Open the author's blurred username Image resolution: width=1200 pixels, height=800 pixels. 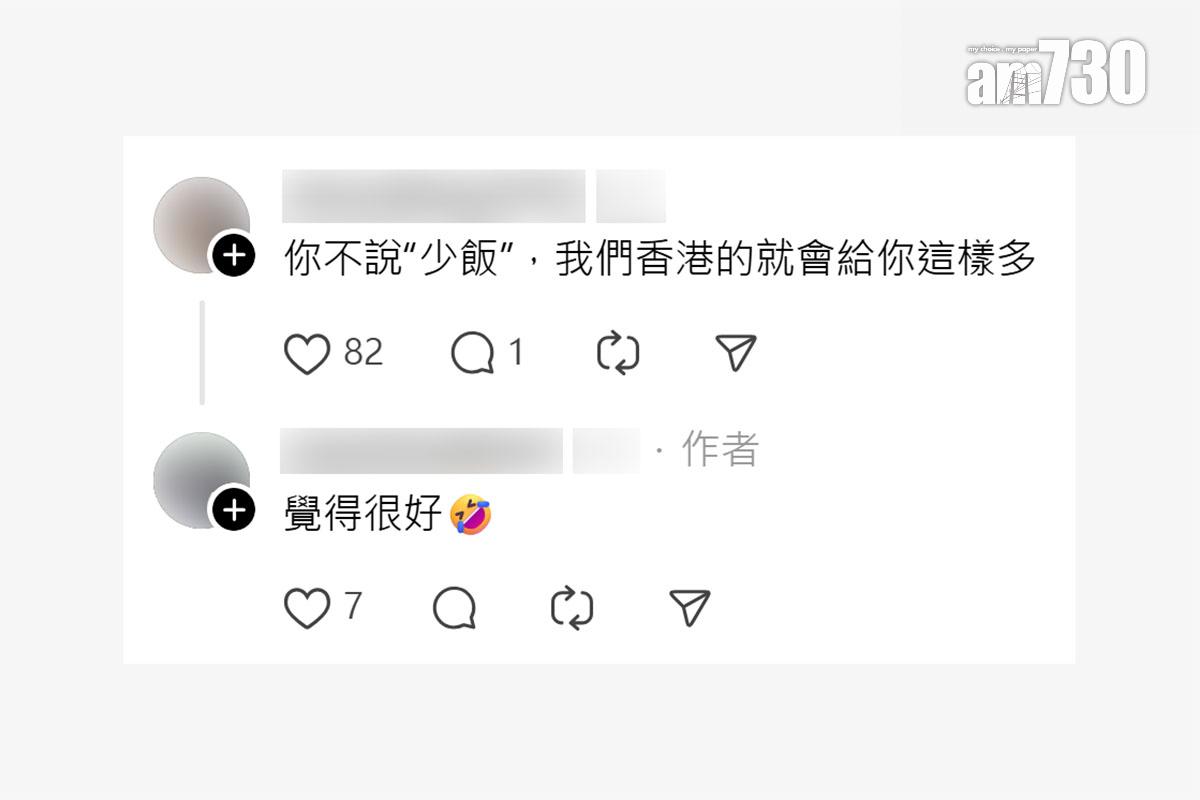pyautogui.click(x=421, y=451)
